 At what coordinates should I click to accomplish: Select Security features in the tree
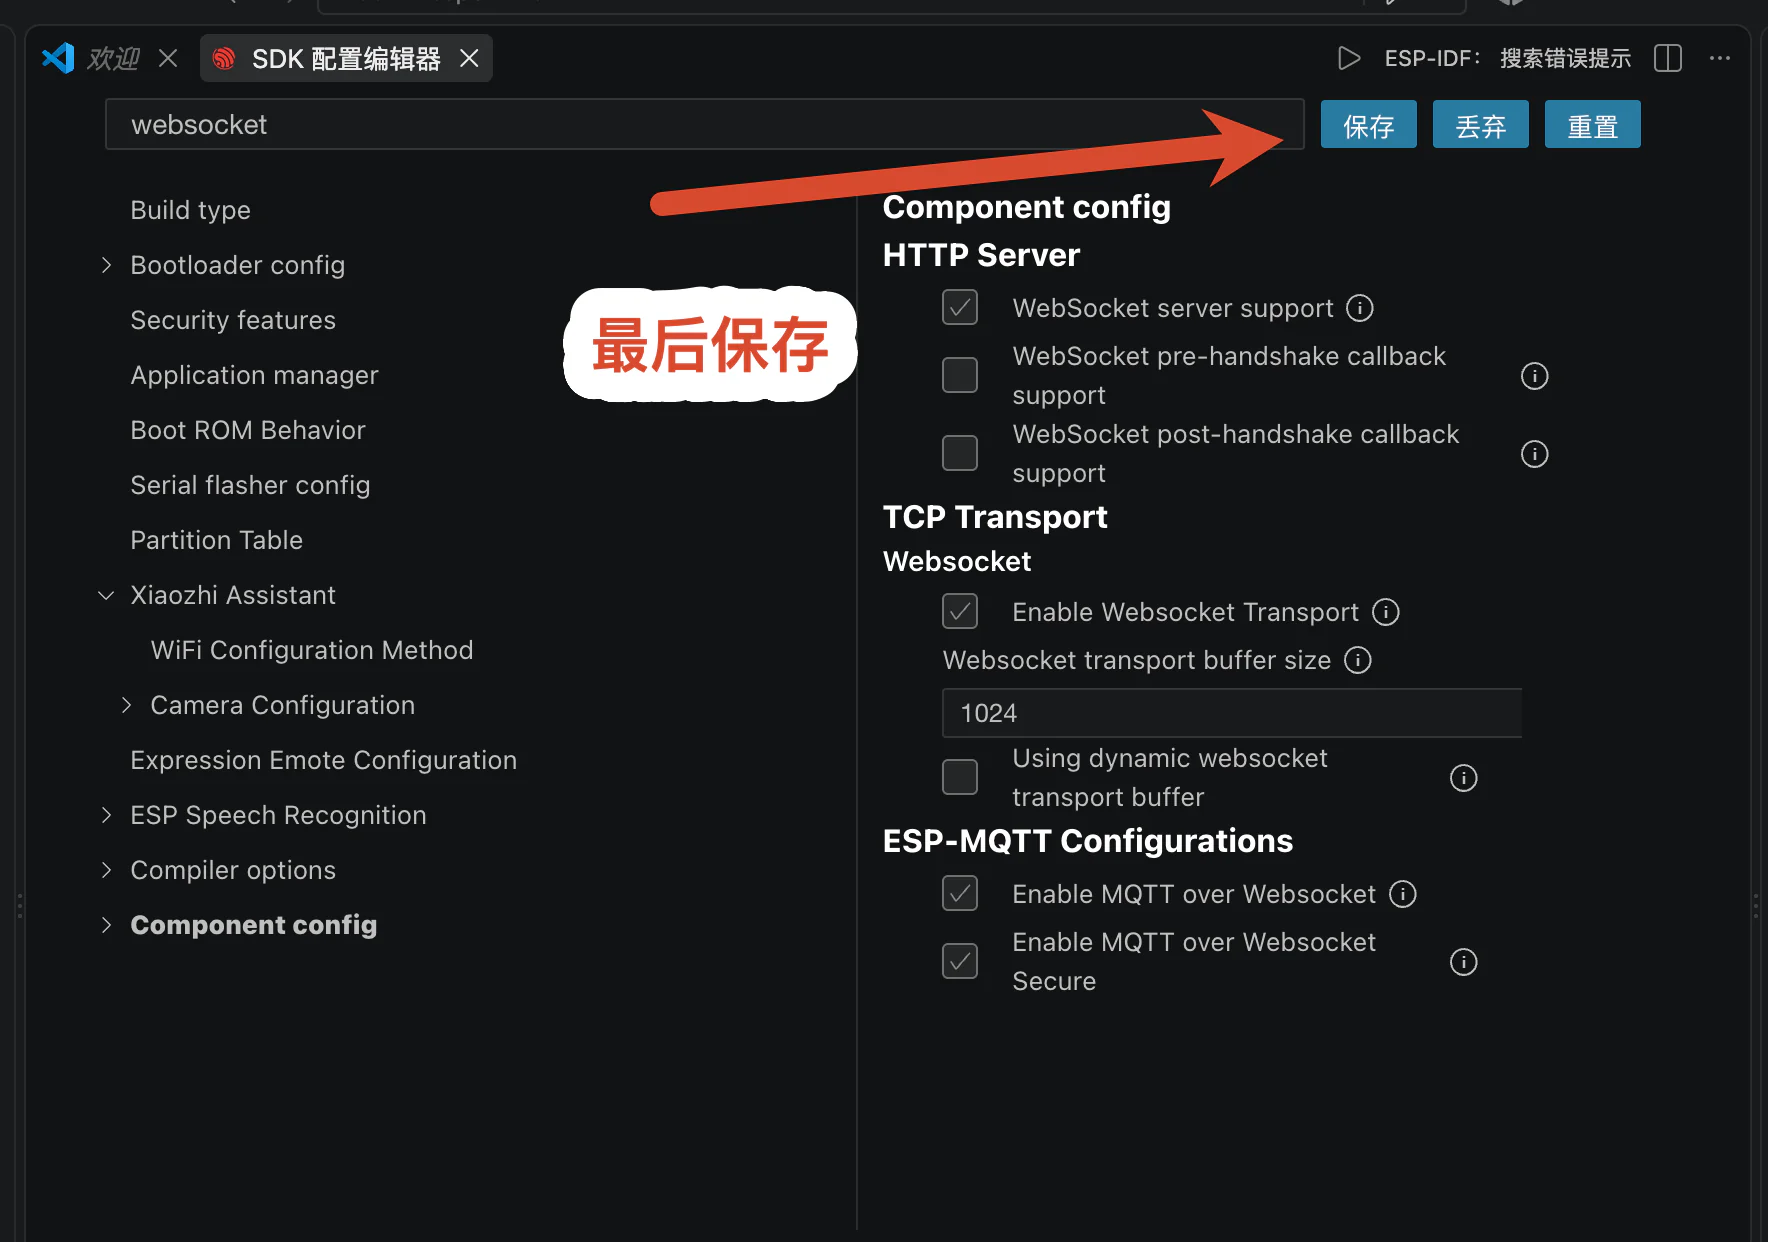233,320
